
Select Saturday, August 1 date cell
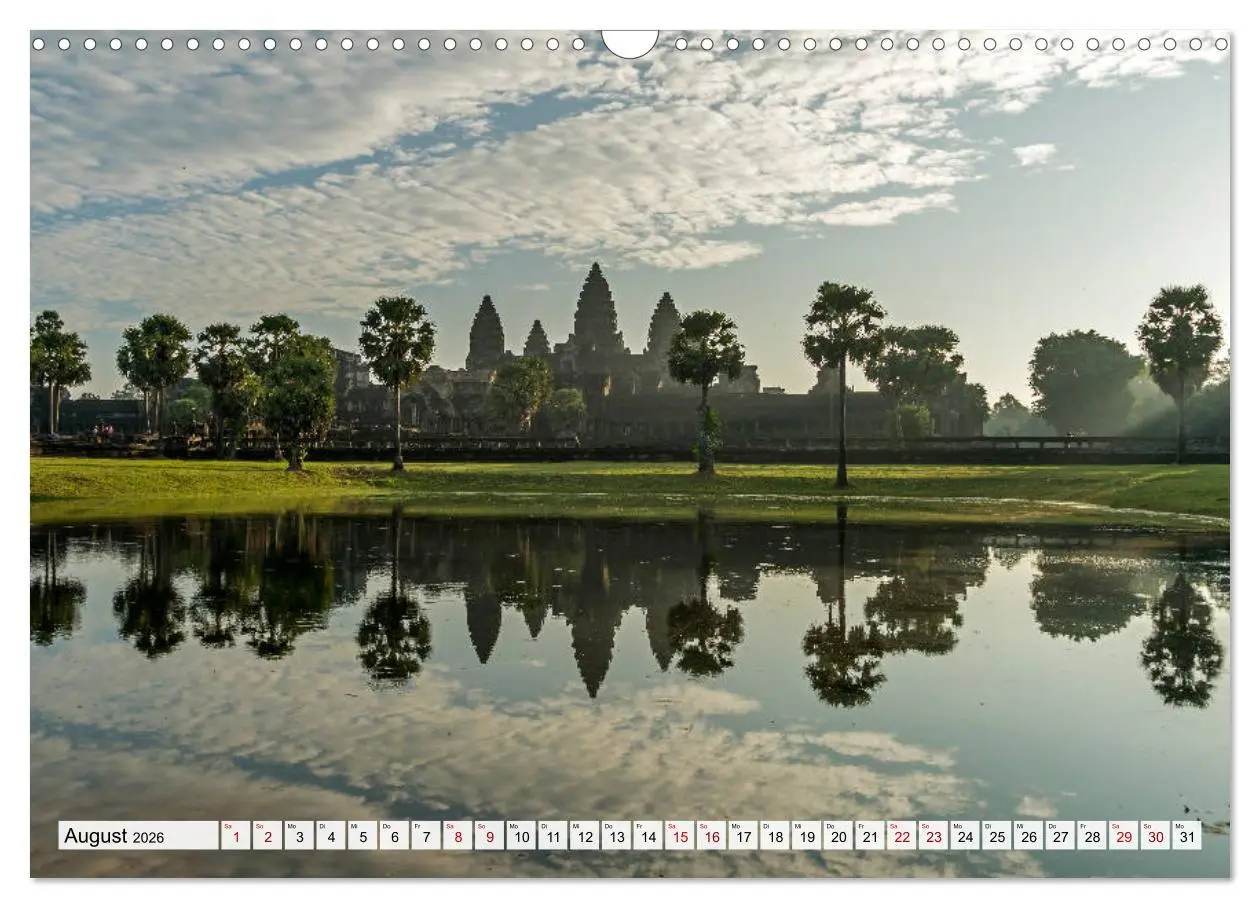[x=236, y=836]
